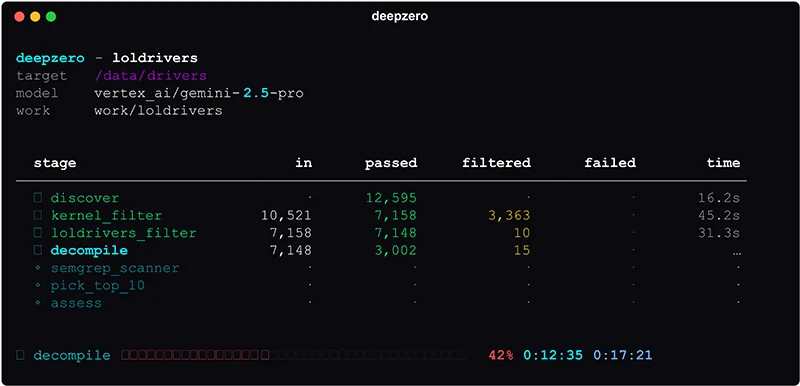This screenshot has width=800, height=386.
Task: Select the loldrivers_filter stage name
Action: [123, 233]
